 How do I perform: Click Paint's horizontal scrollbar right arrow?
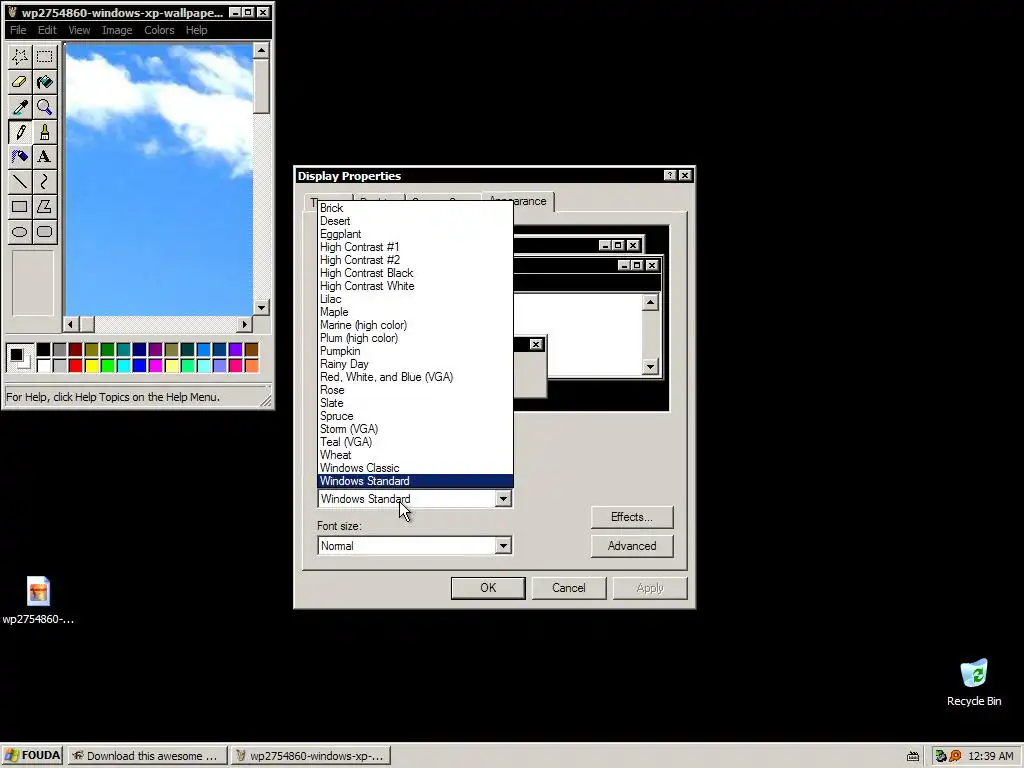[244, 324]
